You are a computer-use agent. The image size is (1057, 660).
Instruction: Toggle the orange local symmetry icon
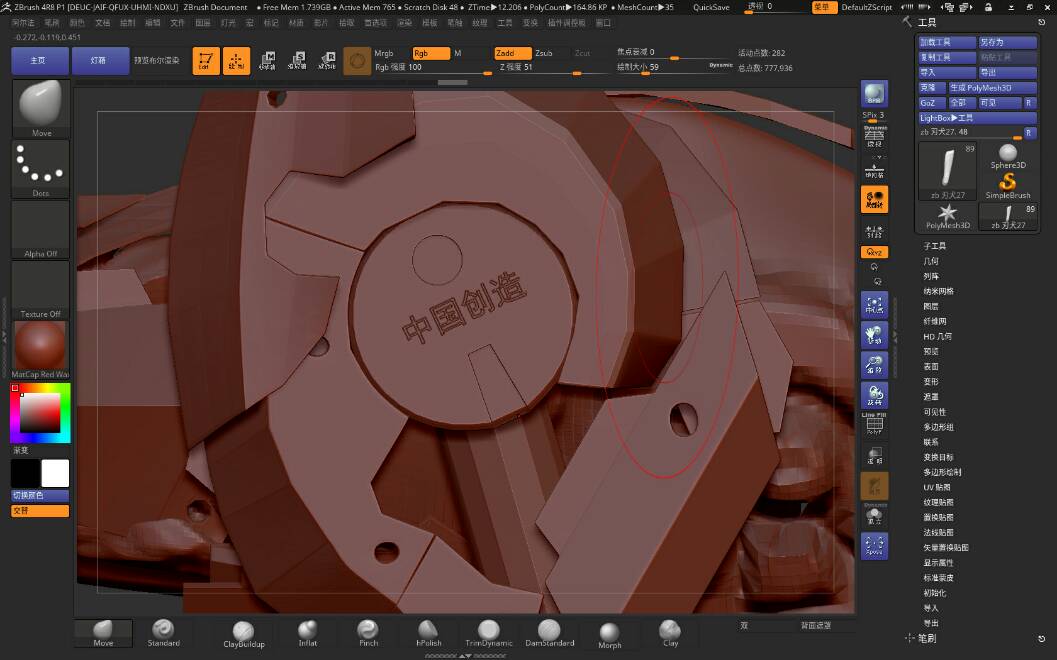click(x=874, y=200)
